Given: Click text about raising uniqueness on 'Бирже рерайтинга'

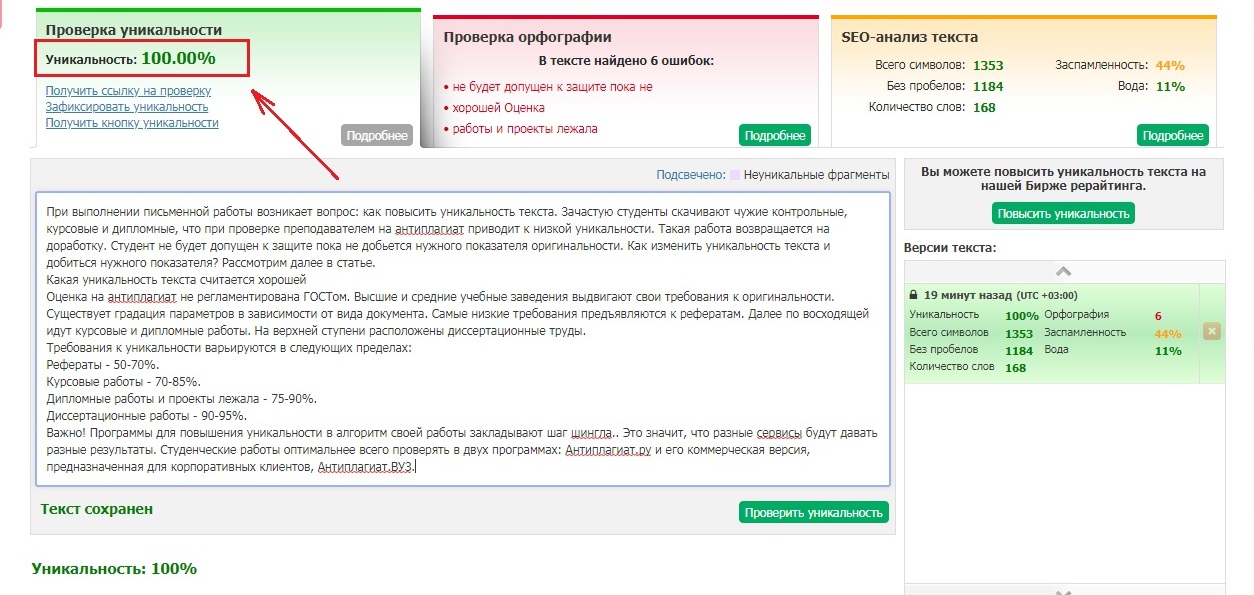Looking at the screenshot, I should tap(1063, 179).
